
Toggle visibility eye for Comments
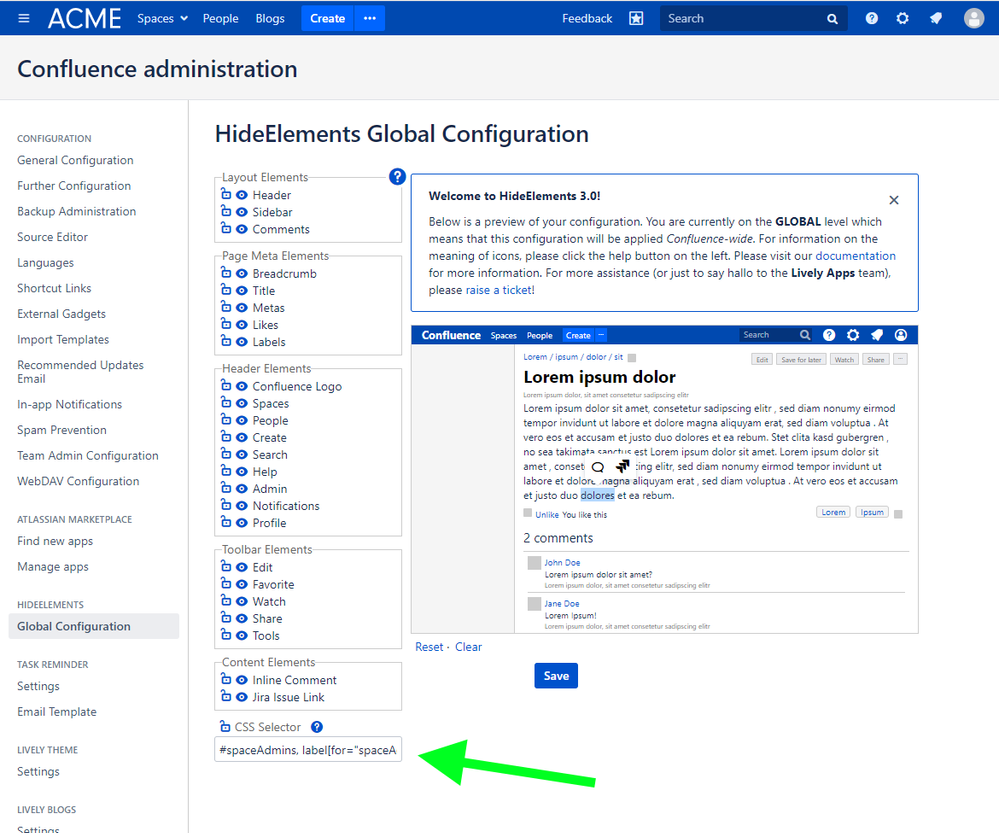point(241,229)
